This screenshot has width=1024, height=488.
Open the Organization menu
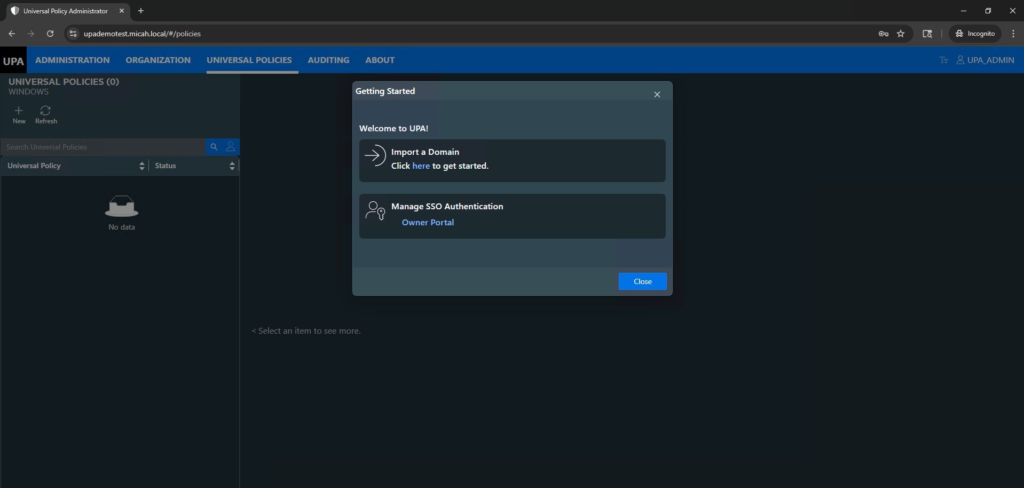point(158,60)
